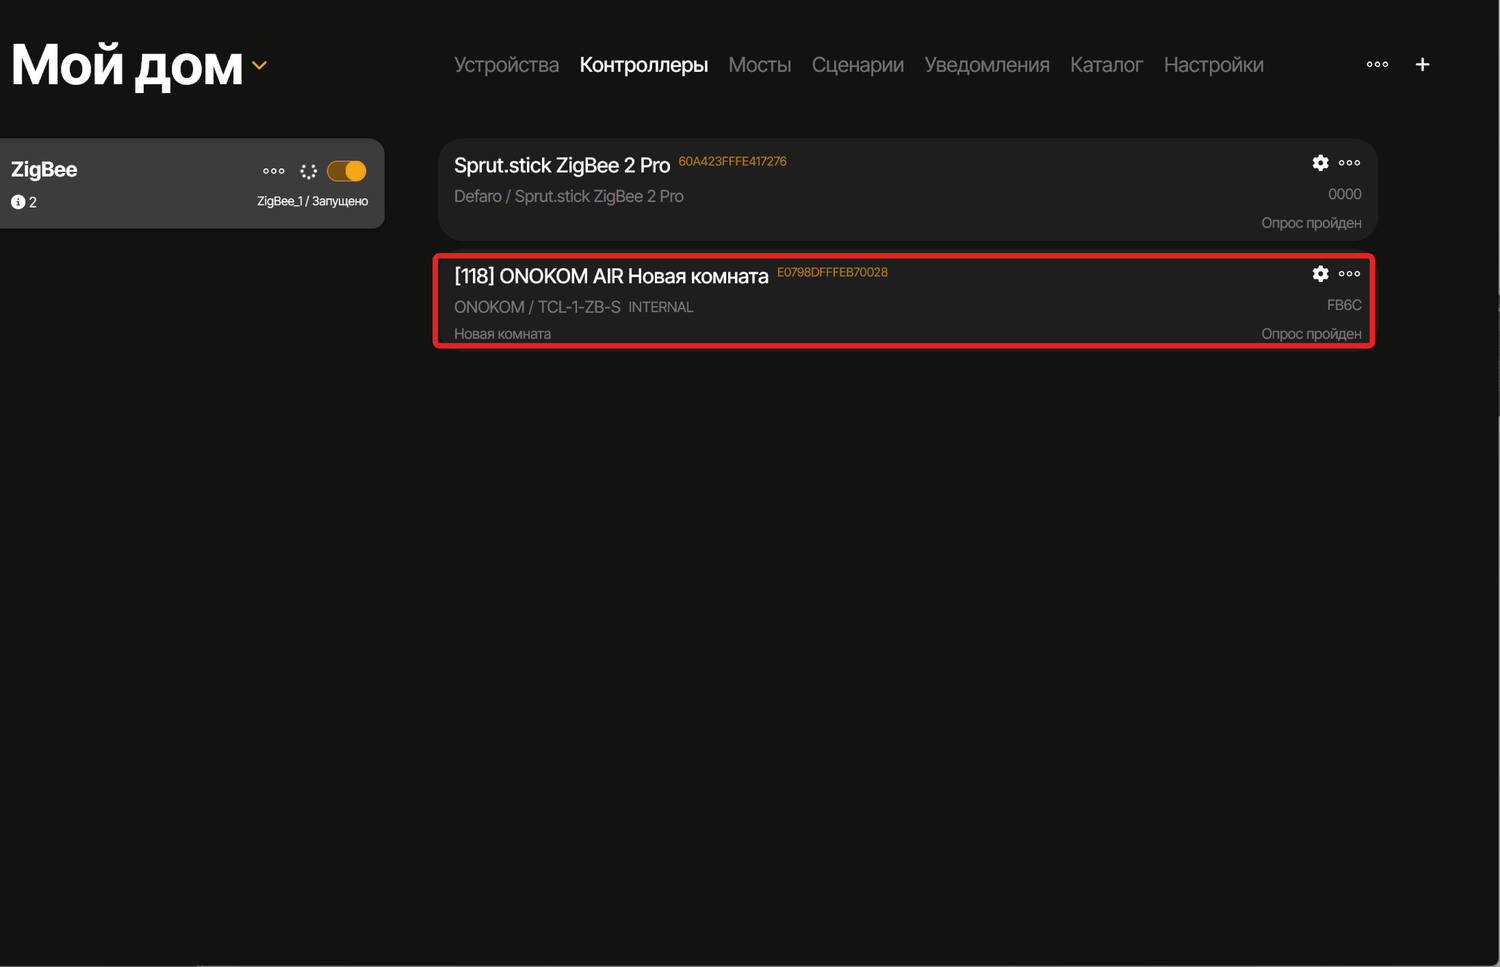Open the Настройки tab
The height and width of the screenshot is (967, 1500).
1213,65
